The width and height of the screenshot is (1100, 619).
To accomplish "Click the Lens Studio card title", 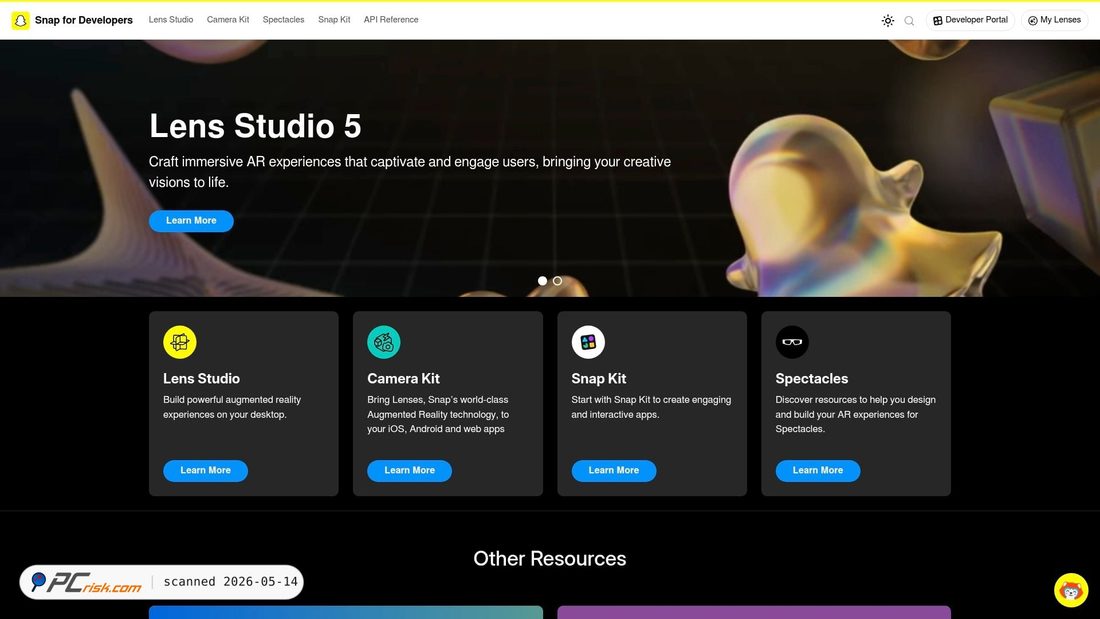I will [x=201, y=378].
